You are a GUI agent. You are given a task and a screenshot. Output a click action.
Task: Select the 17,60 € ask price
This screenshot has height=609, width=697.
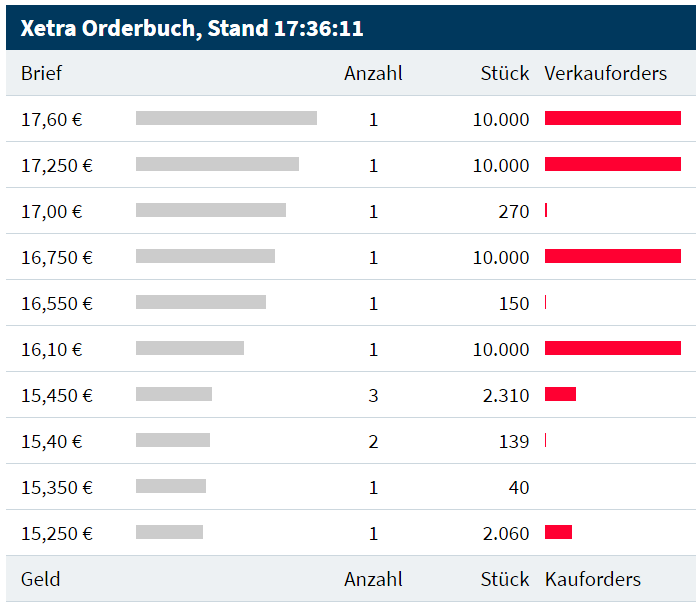tap(52, 119)
